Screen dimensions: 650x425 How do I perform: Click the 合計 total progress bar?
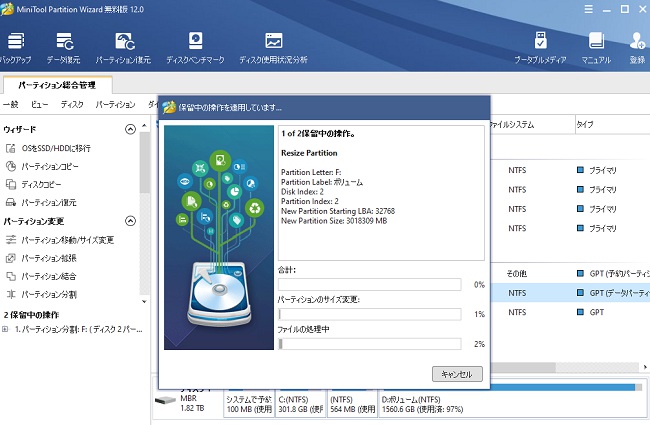[370, 285]
